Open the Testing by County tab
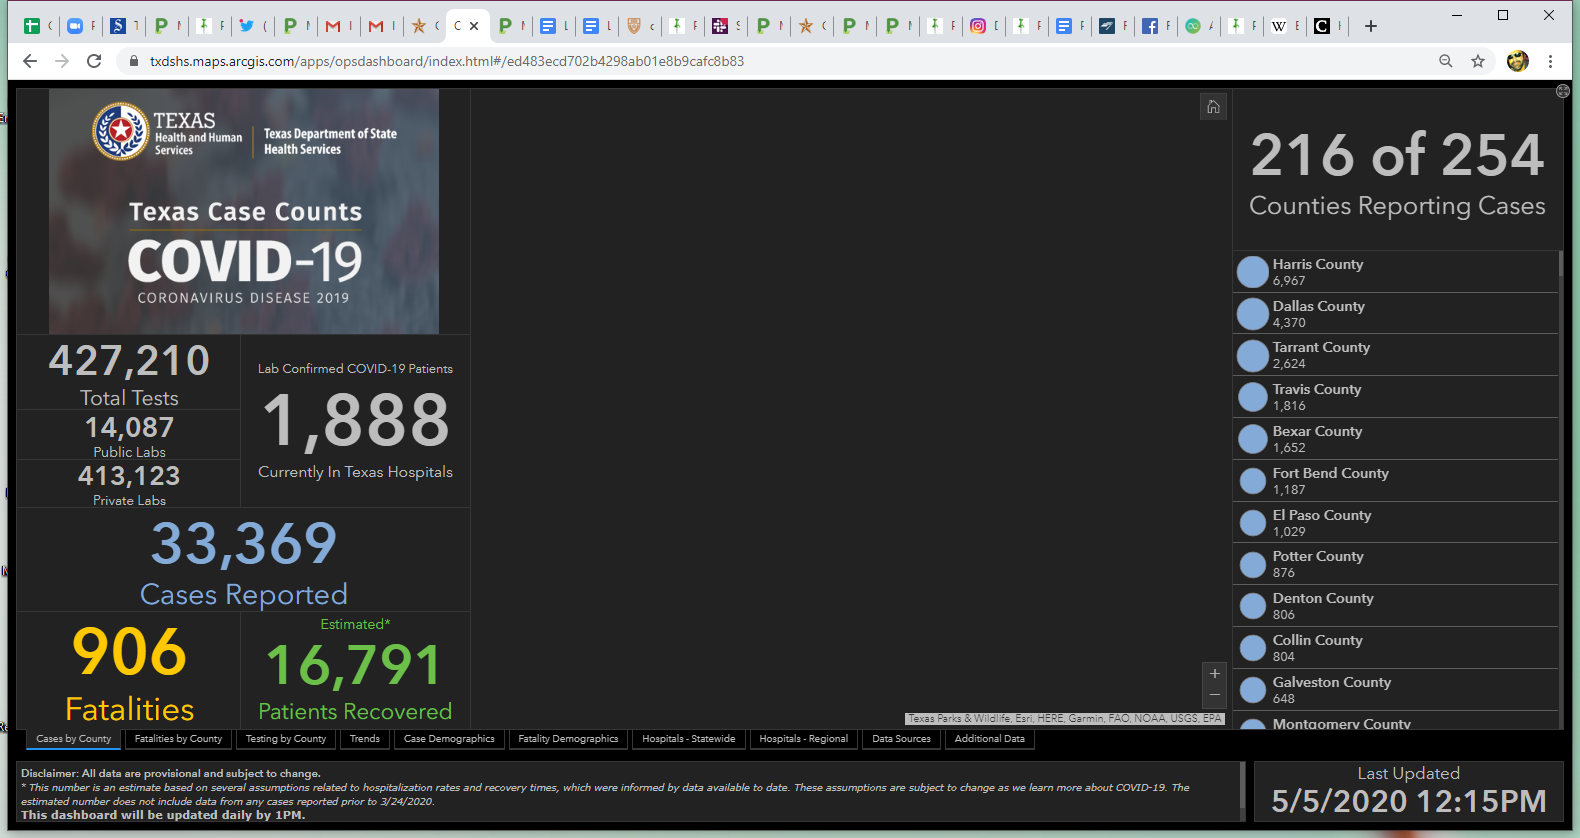The image size is (1580, 838). 286,739
